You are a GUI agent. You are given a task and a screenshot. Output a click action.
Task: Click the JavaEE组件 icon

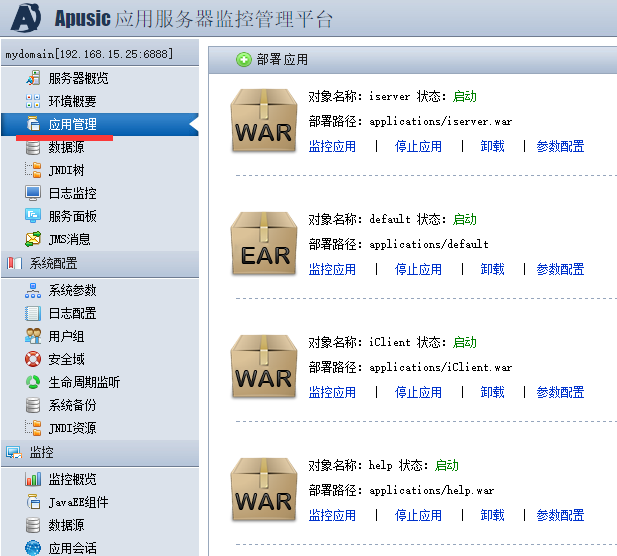pyautogui.click(x=33, y=502)
